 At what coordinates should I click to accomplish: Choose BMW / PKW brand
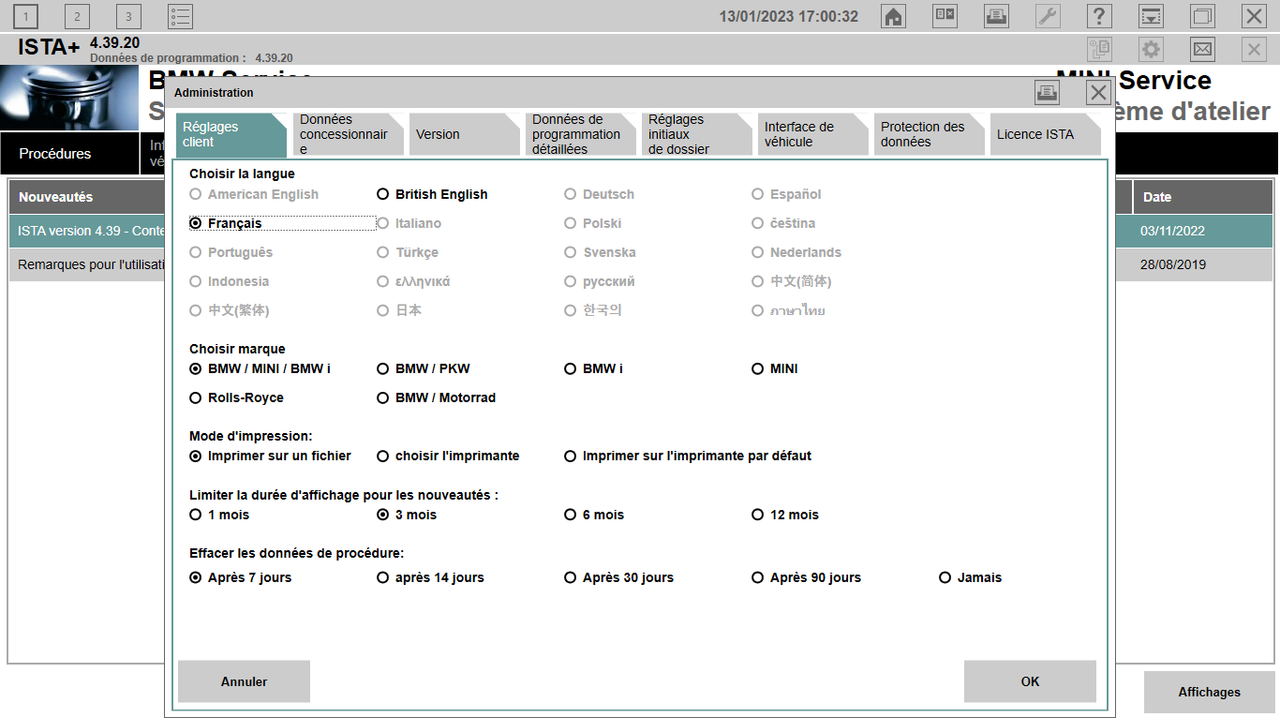(x=423, y=368)
